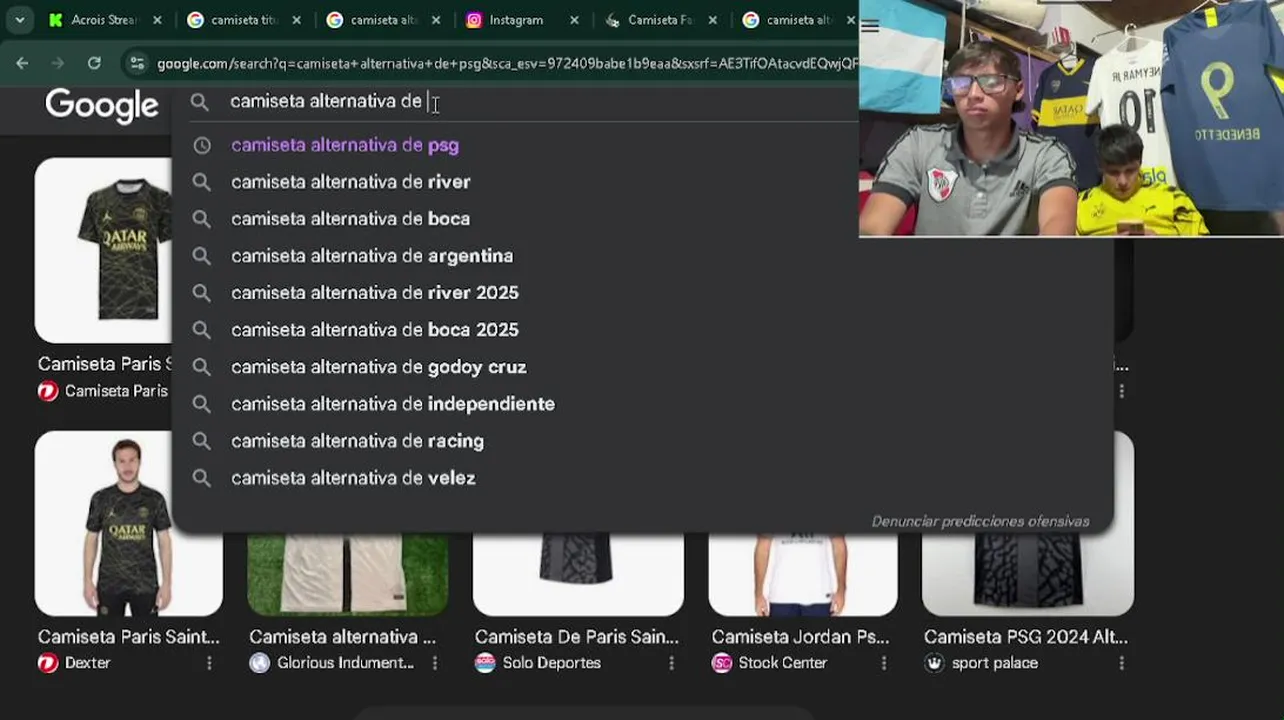This screenshot has height=720, width=1284.
Task: Click the Google logo
Action: point(102,104)
